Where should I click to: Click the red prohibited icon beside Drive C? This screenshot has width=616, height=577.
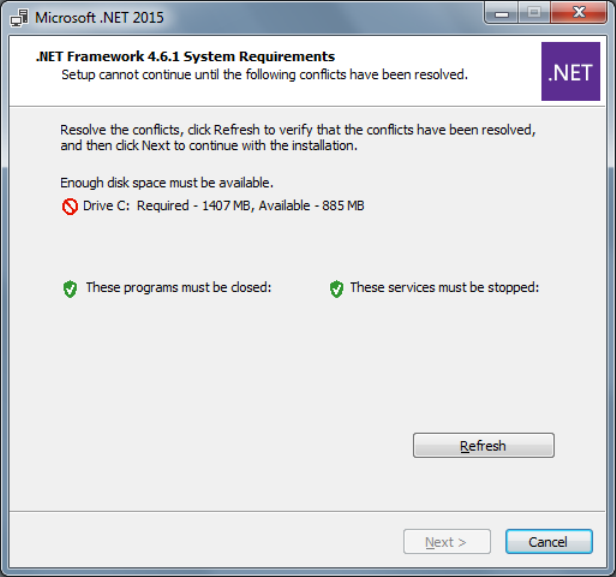coord(69,207)
